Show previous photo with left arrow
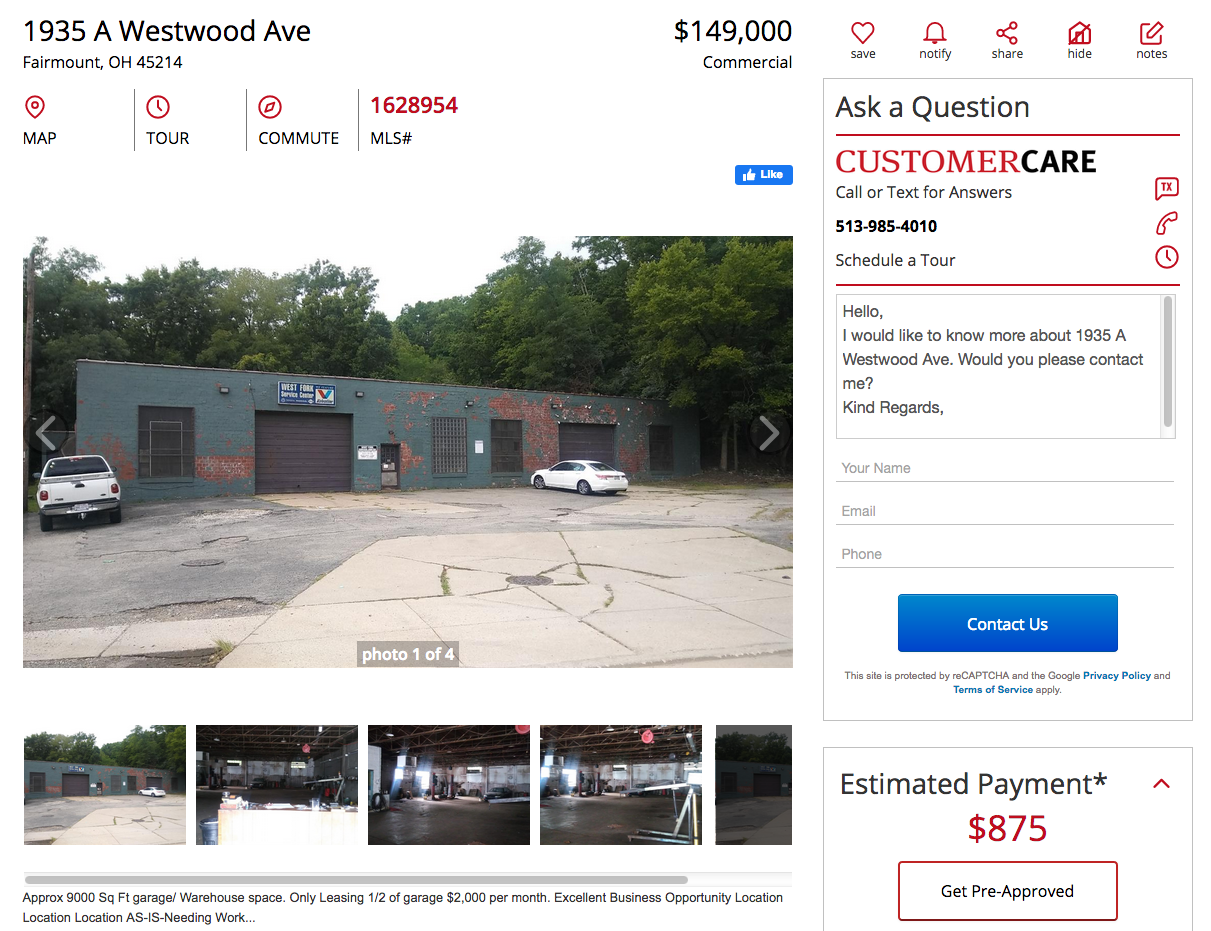The width and height of the screenshot is (1211, 931). click(46, 433)
